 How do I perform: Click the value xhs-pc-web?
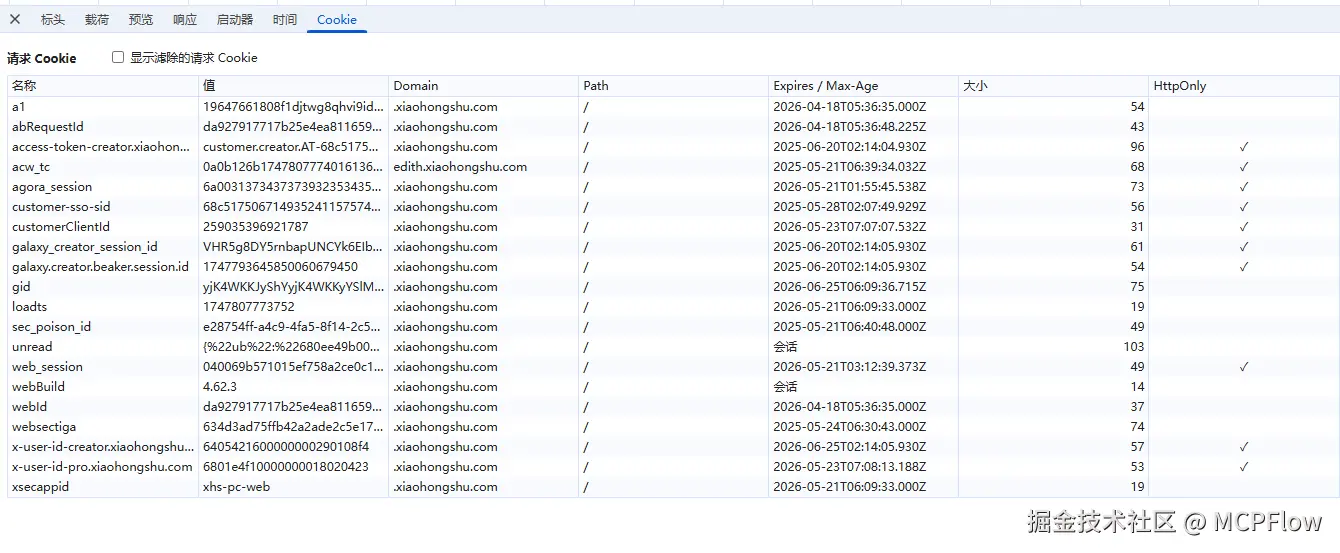pos(236,487)
